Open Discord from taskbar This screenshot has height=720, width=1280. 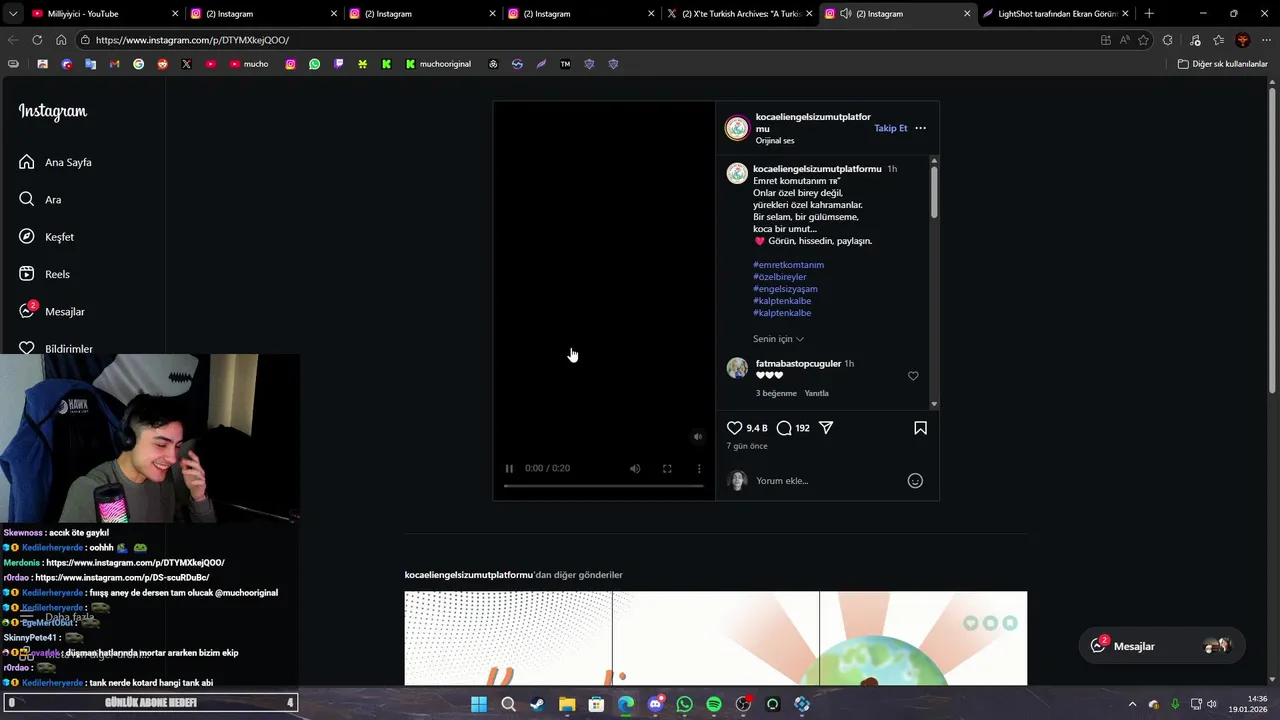[x=655, y=704]
